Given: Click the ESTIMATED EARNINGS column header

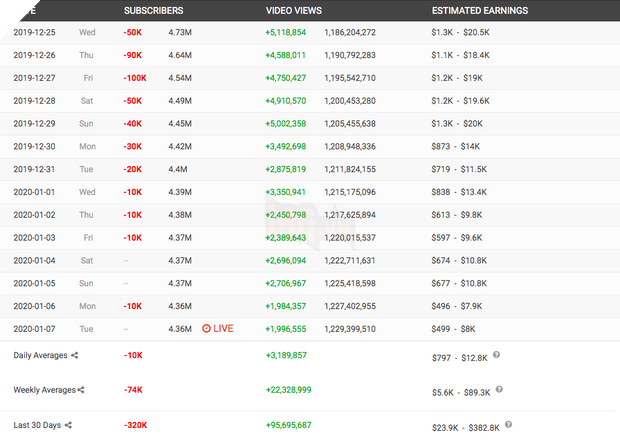Looking at the screenshot, I should point(479,10).
